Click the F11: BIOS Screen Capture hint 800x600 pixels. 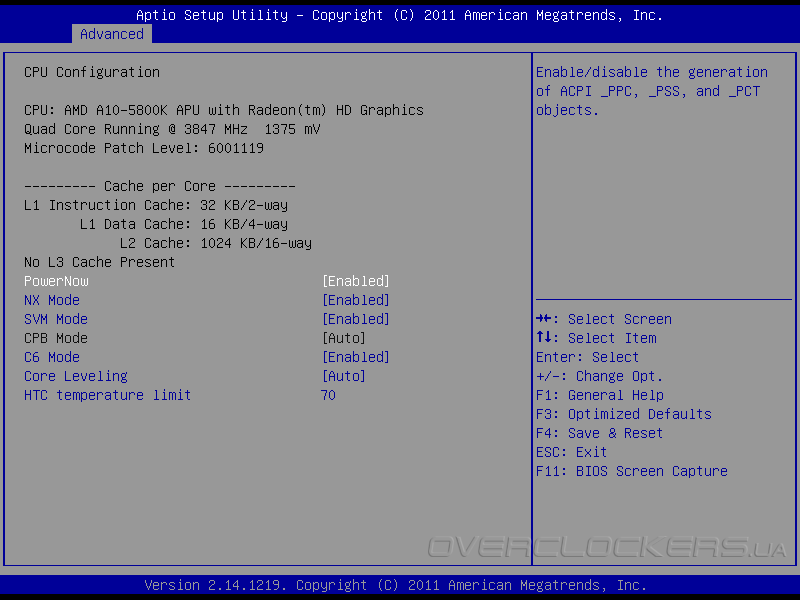point(632,471)
